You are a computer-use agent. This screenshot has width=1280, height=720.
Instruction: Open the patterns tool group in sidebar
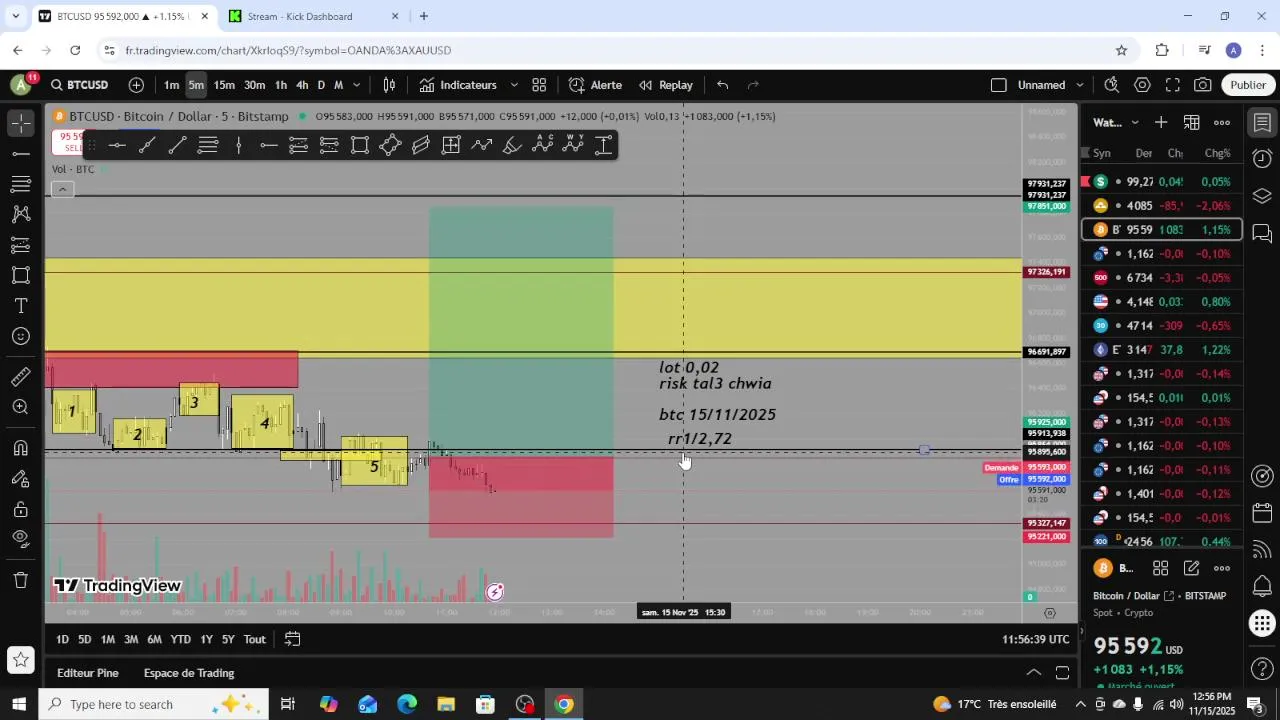pos(21,214)
